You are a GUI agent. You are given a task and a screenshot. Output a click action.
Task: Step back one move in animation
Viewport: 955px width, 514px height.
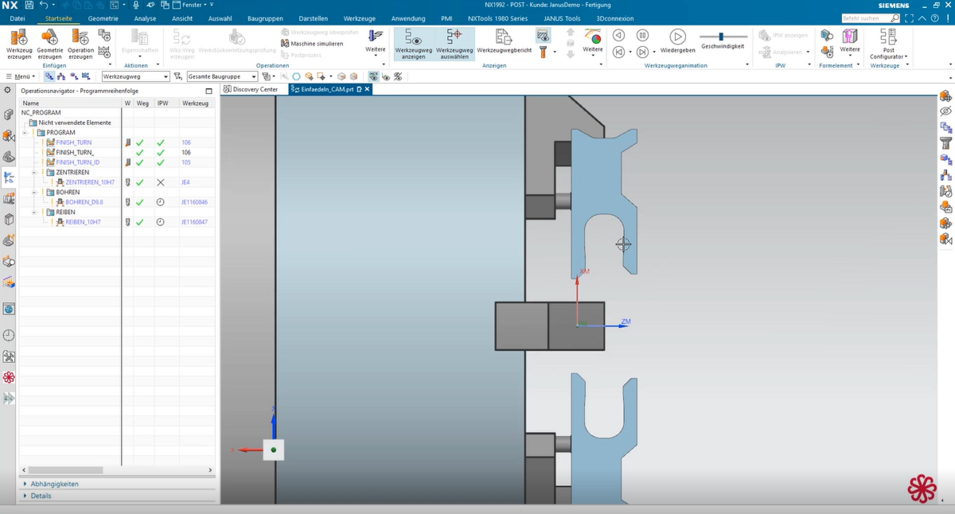(618, 35)
